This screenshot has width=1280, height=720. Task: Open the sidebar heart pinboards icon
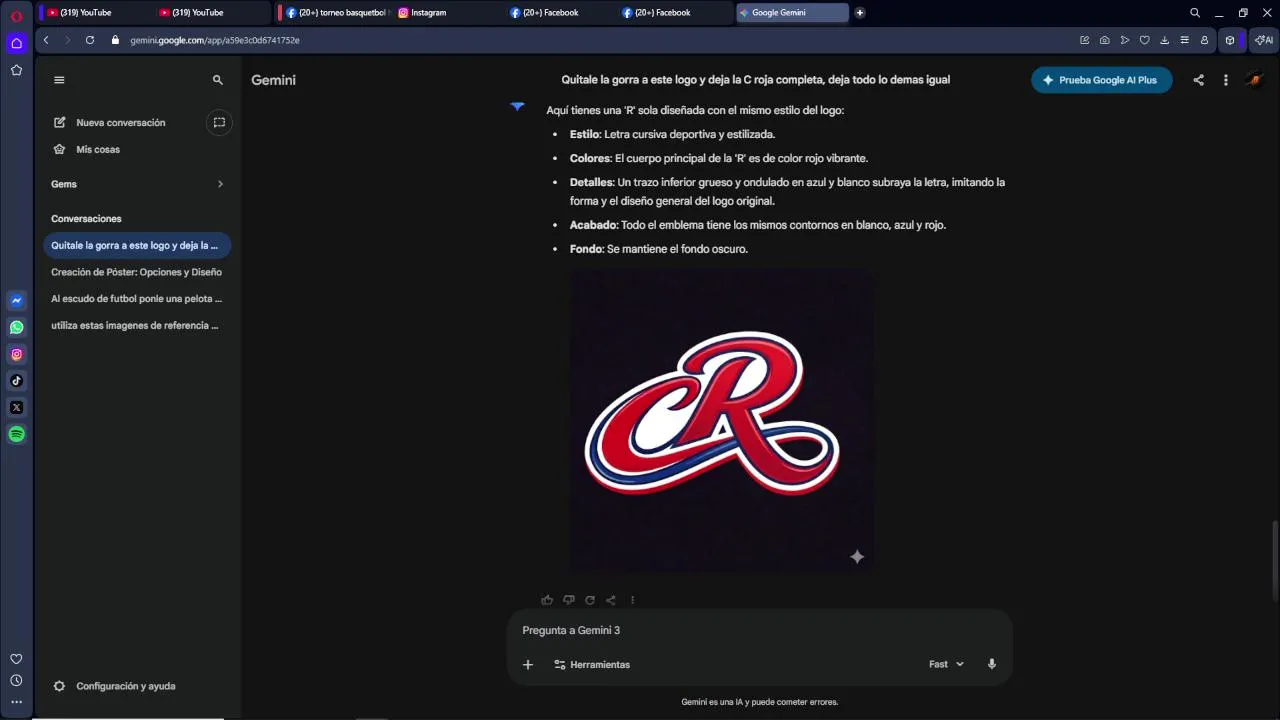(x=16, y=659)
